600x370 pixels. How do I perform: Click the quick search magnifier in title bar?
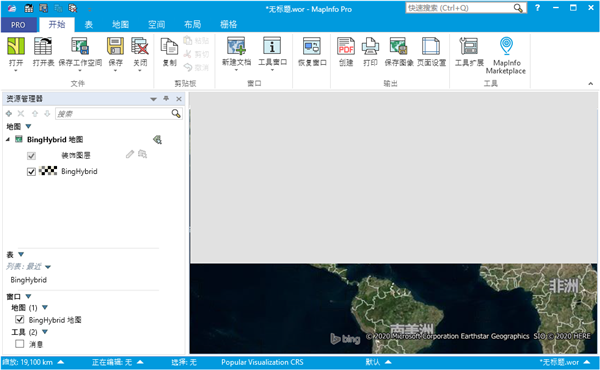[518, 8]
